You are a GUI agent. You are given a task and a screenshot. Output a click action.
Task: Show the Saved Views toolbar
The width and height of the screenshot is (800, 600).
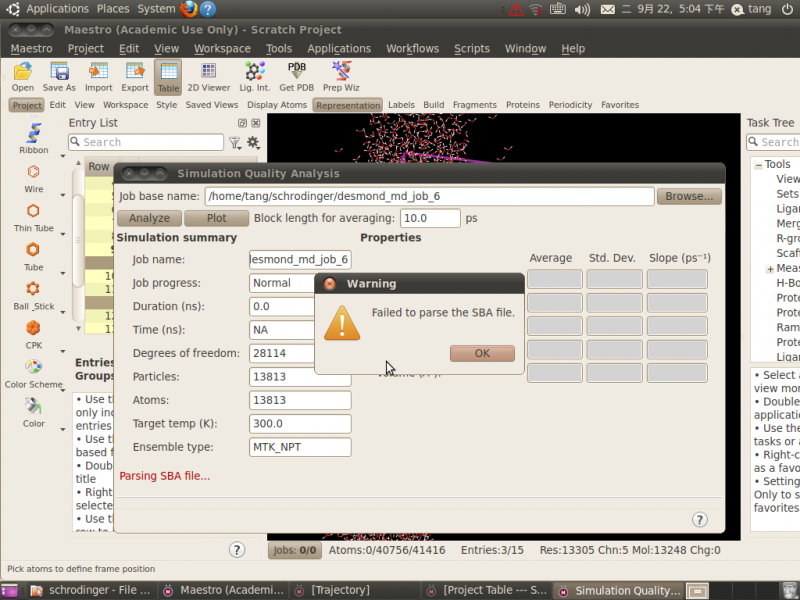tap(212, 105)
